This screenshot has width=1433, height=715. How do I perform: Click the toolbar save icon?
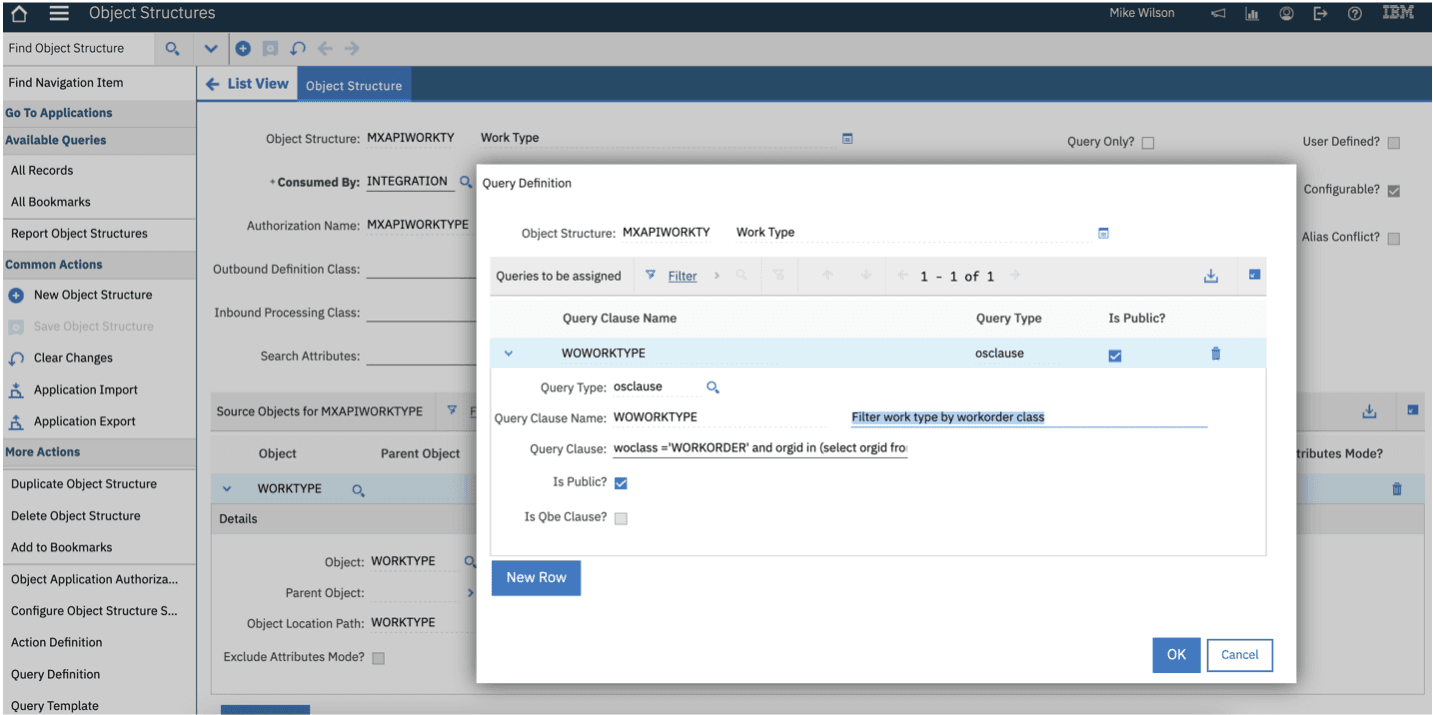click(x=270, y=48)
